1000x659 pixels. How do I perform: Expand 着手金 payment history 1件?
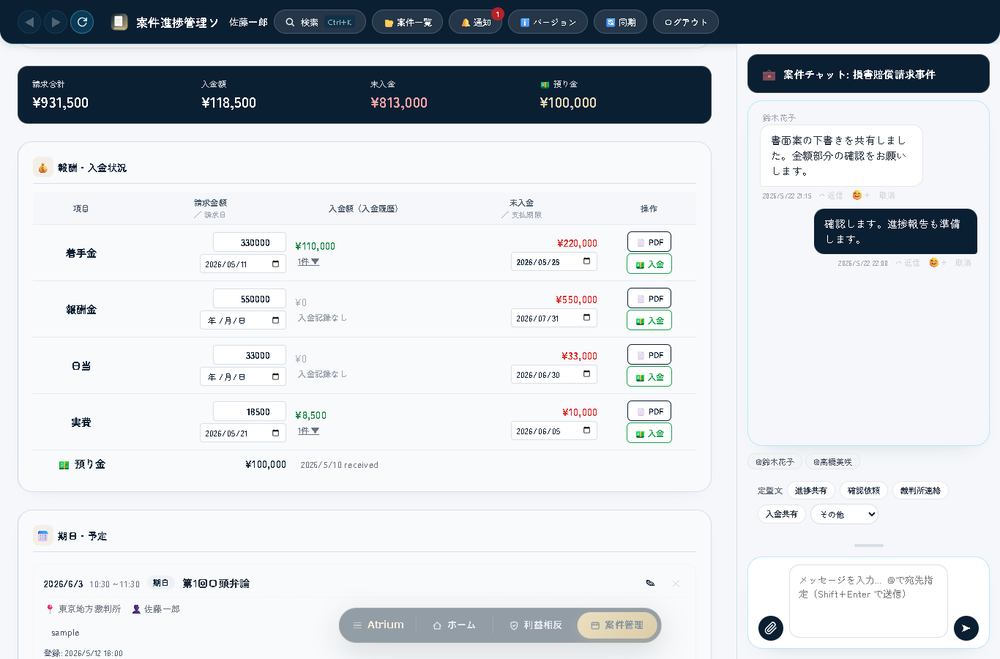pyautogui.click(x=308, y=262)
